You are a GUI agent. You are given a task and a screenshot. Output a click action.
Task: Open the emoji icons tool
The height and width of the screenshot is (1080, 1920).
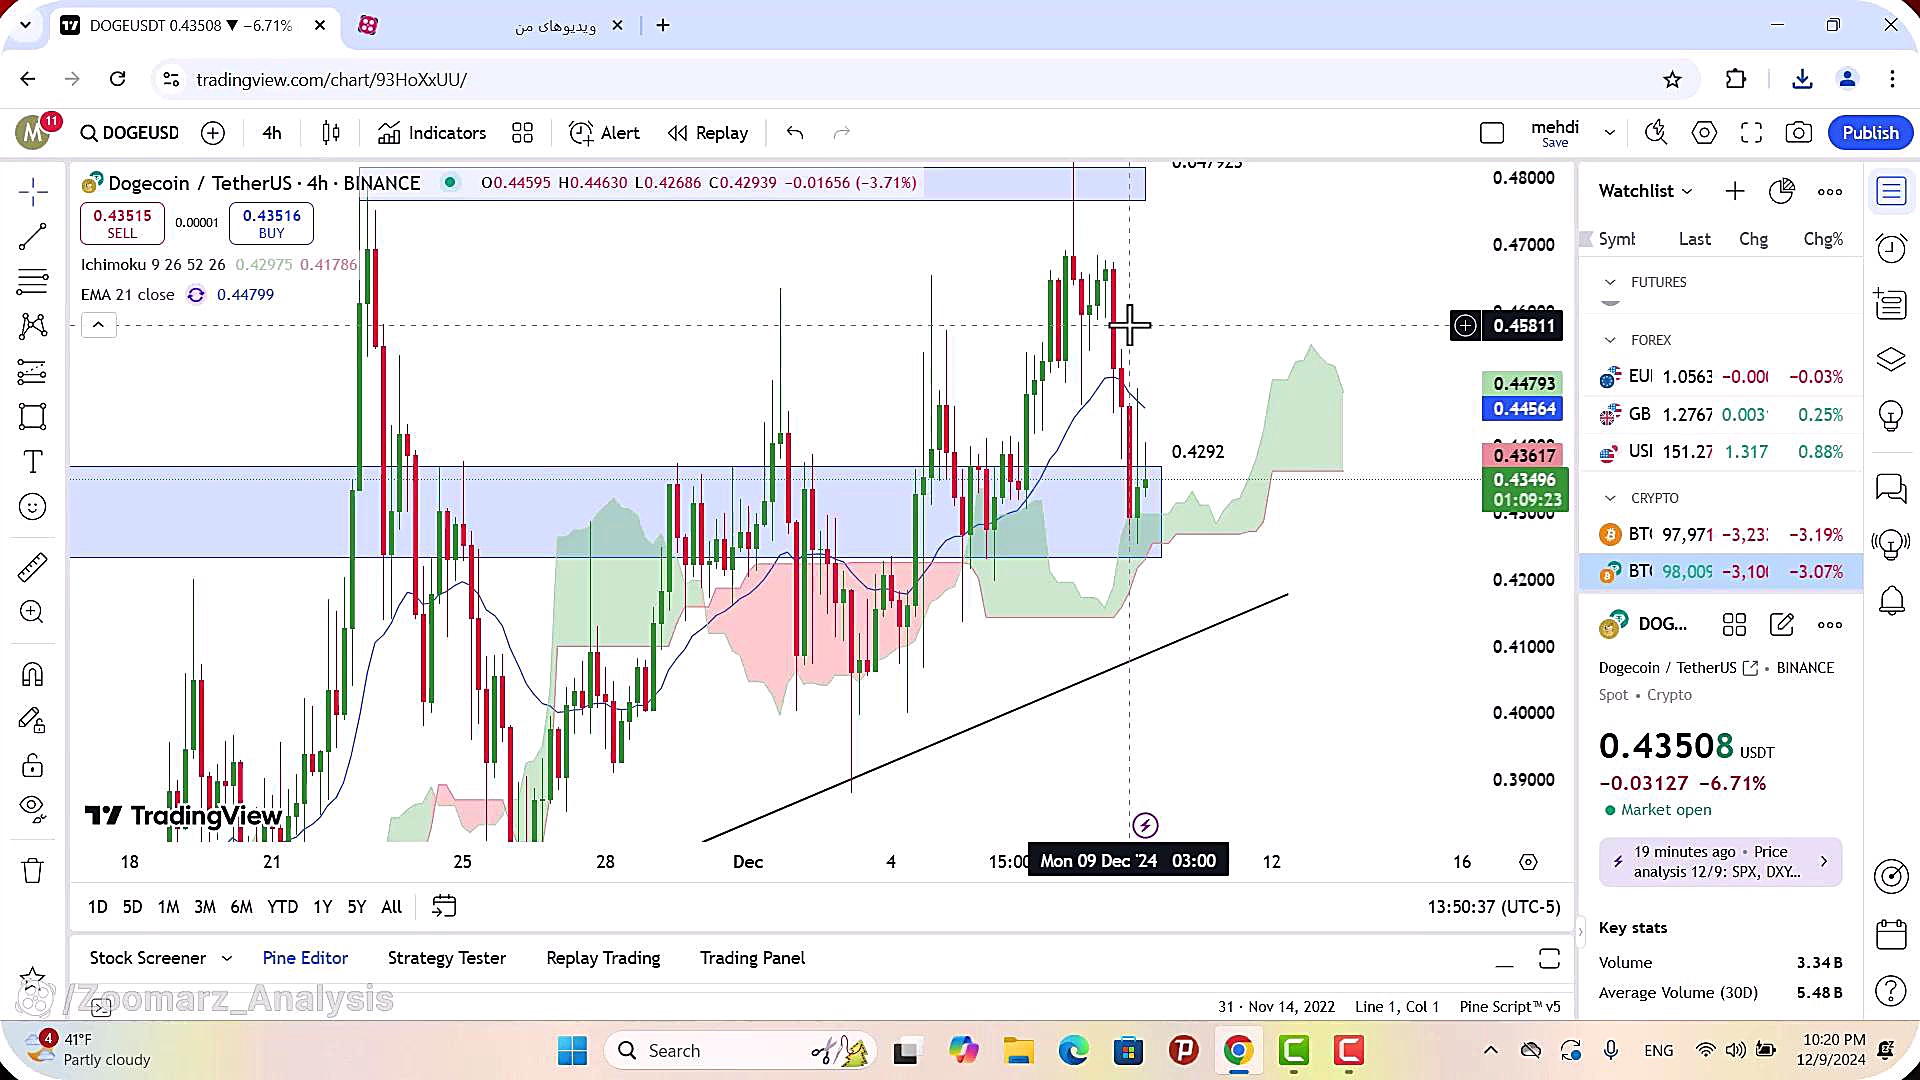click(32, 507)
